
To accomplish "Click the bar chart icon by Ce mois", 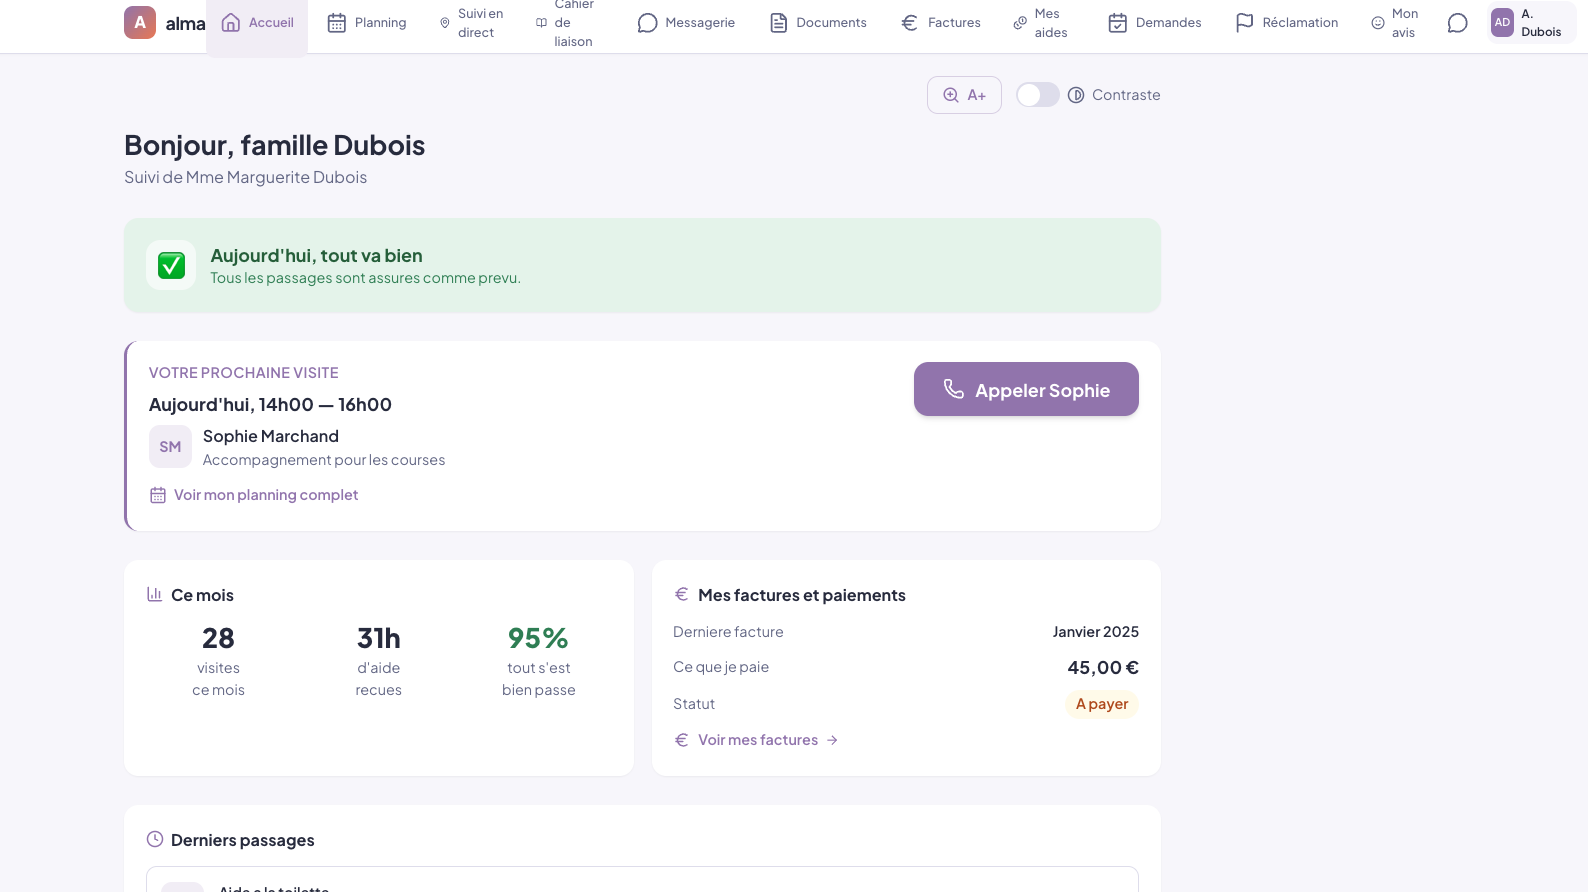I will [x=155, y=594].
